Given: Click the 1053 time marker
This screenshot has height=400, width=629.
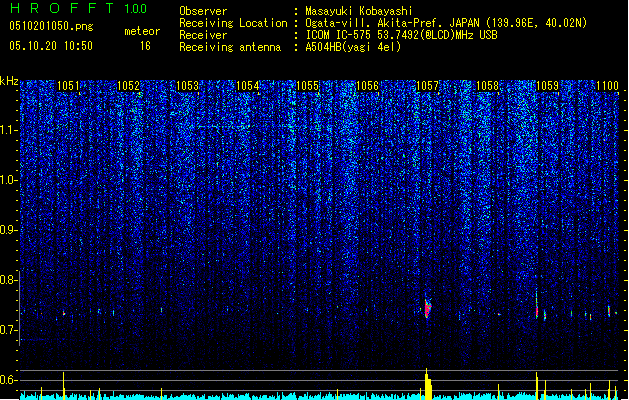Looking at the screenshot, I should click(x=188, y=85).
